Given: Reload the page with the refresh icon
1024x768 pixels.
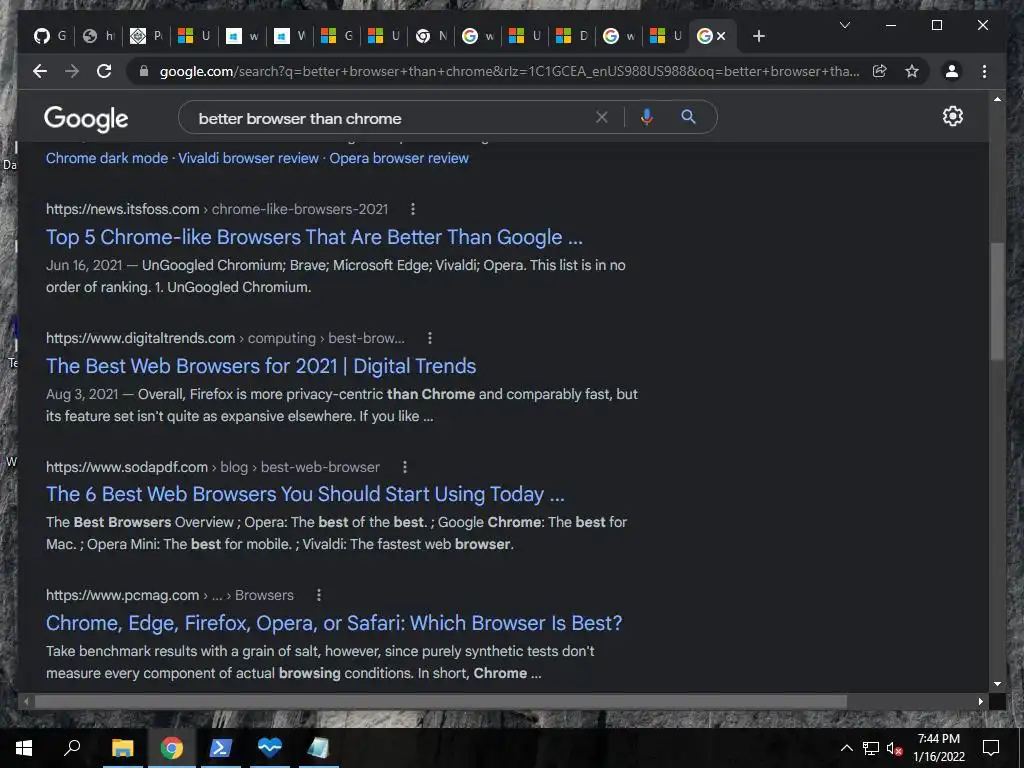Looking at the screenshot, I should (x=104, y=71).
